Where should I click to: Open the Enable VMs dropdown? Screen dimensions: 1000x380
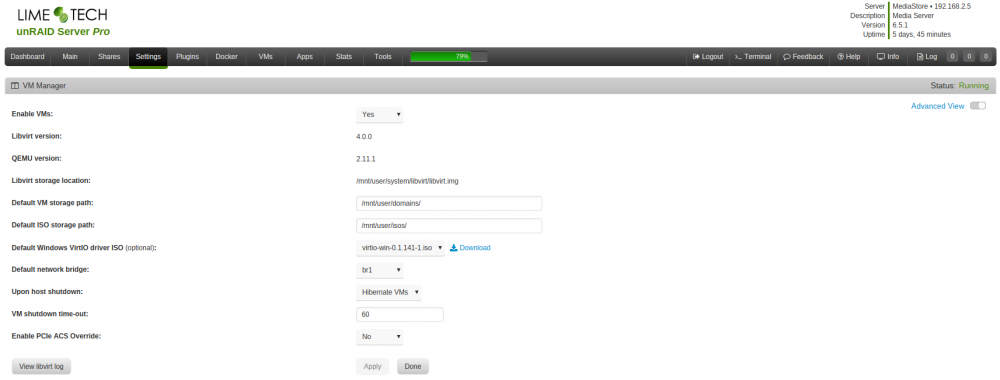pyautogui.click(x=379, y=114)
